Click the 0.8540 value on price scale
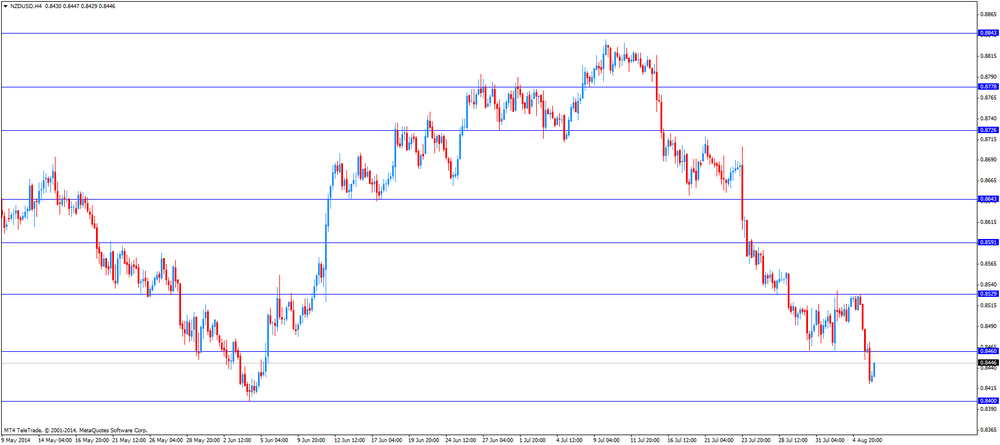This screenshot has width=1000, height=445. click(989, 284)
